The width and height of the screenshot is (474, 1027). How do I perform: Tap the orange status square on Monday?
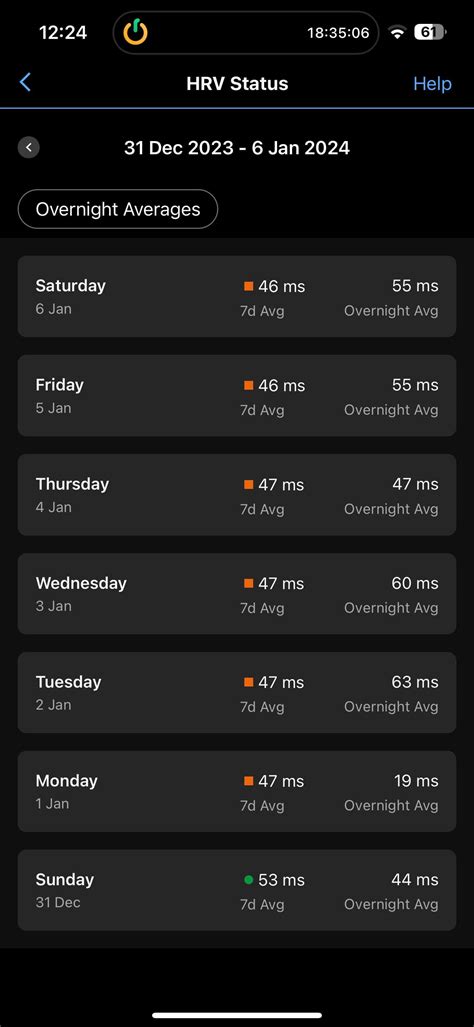point(249,781)
